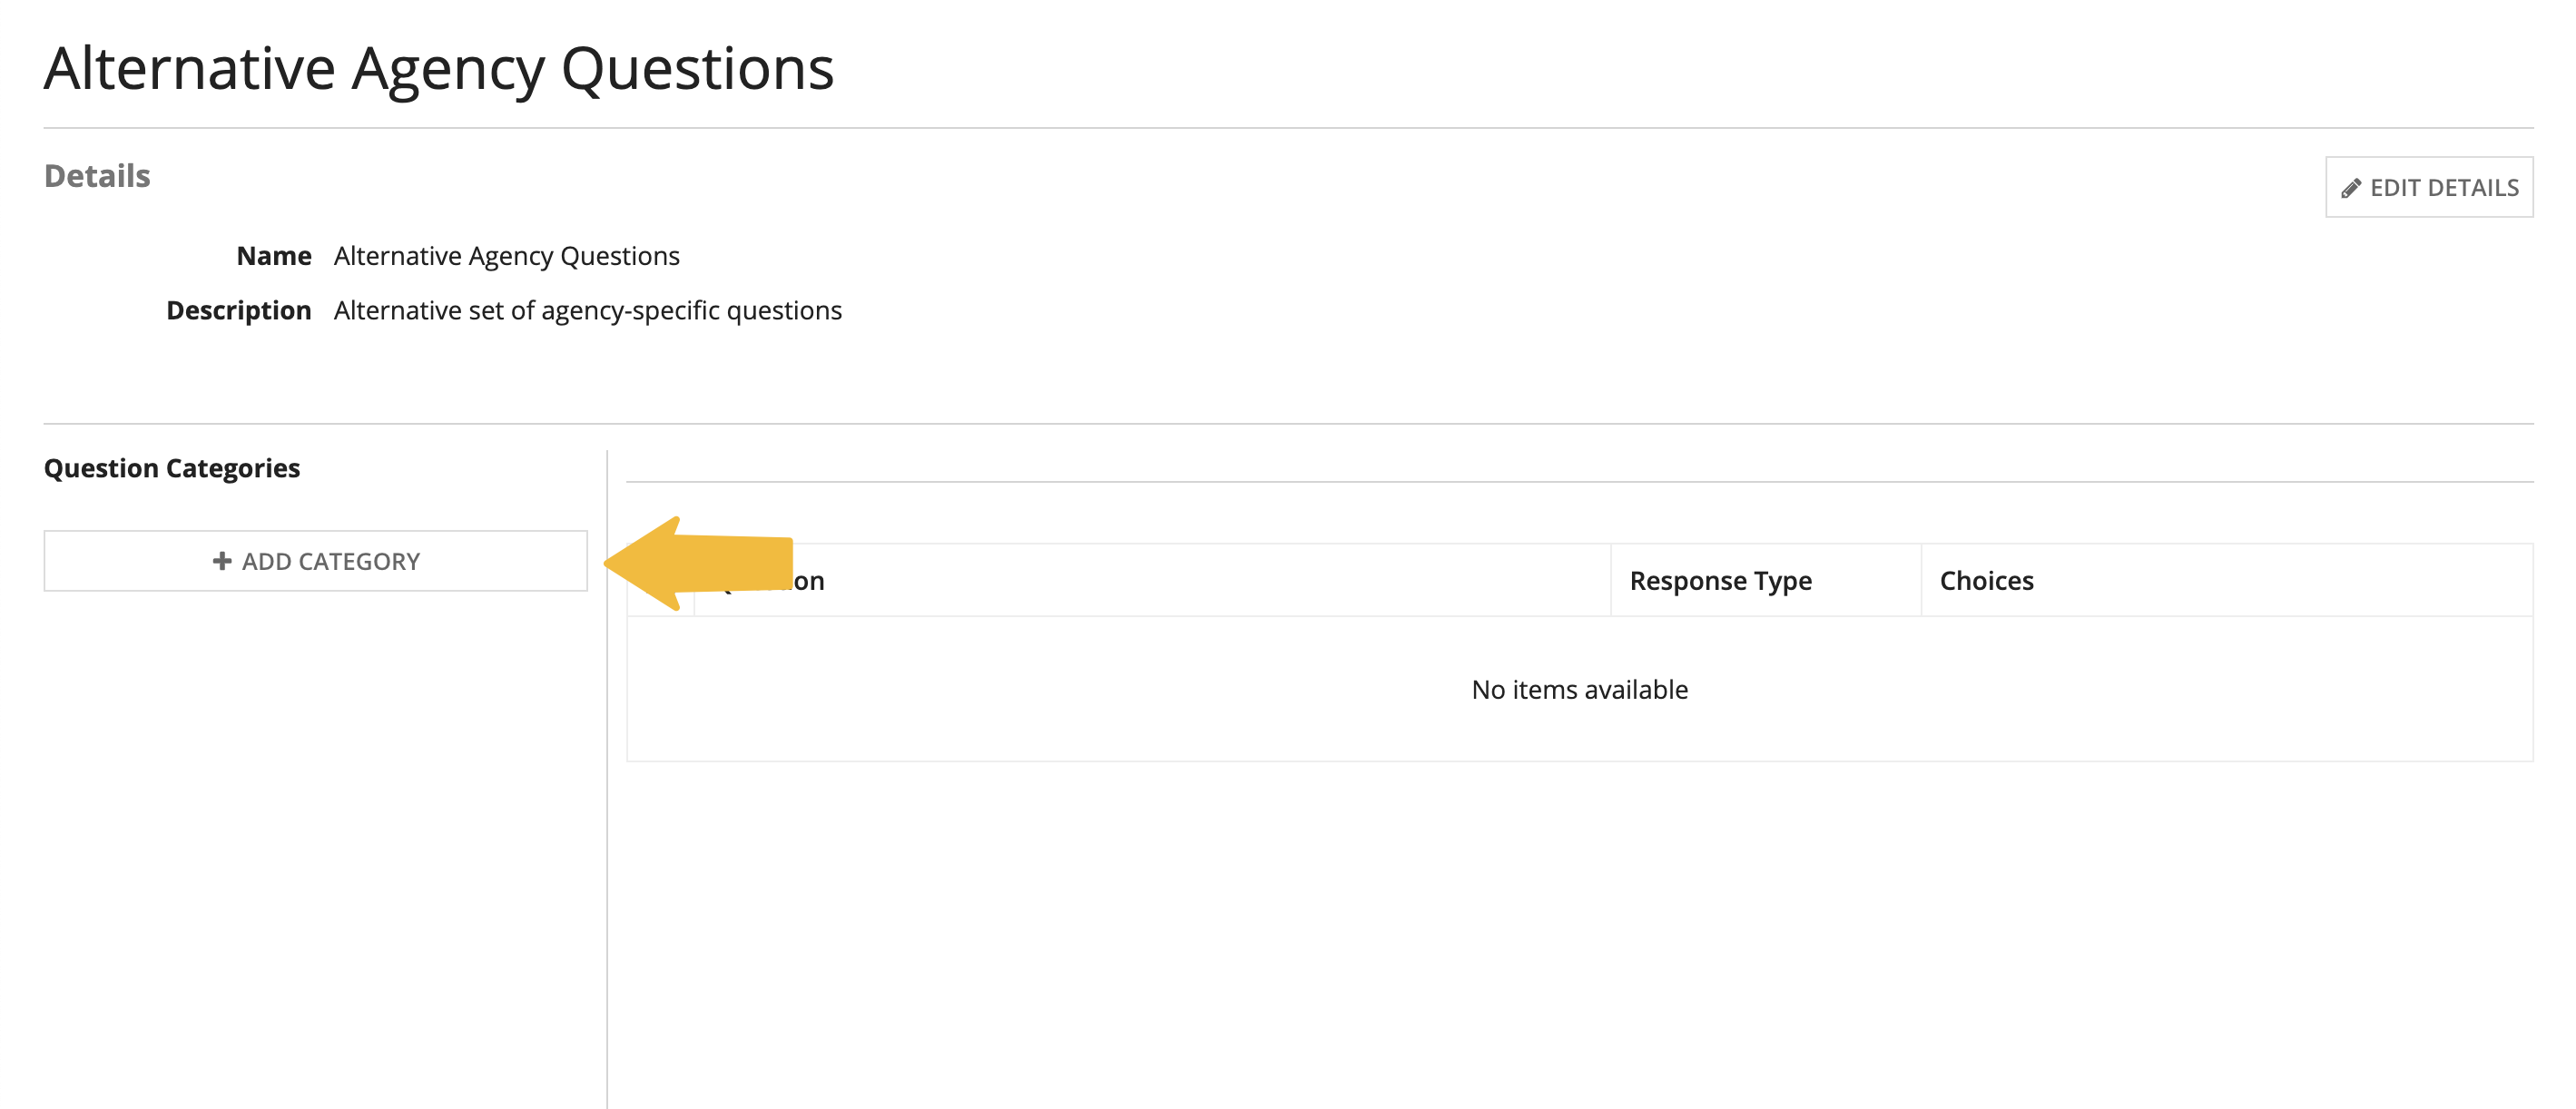This screenshot has width=2576, height=1109.
Task: Click the 'No items available' message
Action: (1579, 689)
